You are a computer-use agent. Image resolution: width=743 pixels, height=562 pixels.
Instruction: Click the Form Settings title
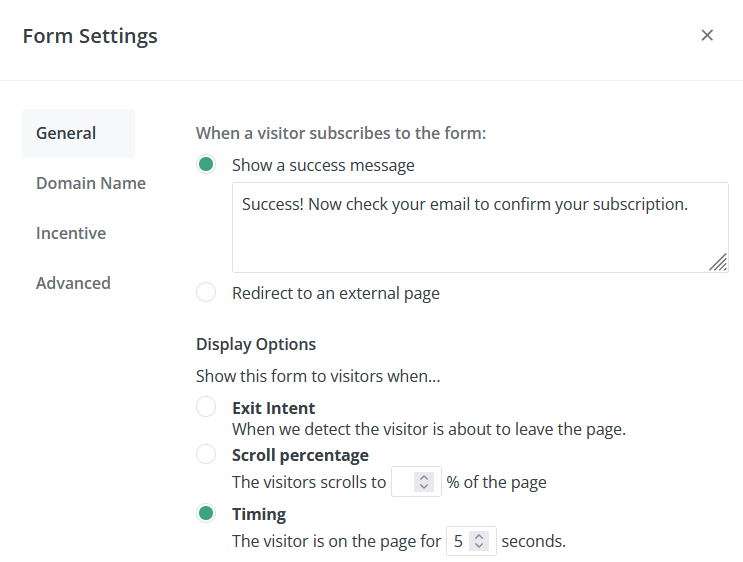coord(90,36)
